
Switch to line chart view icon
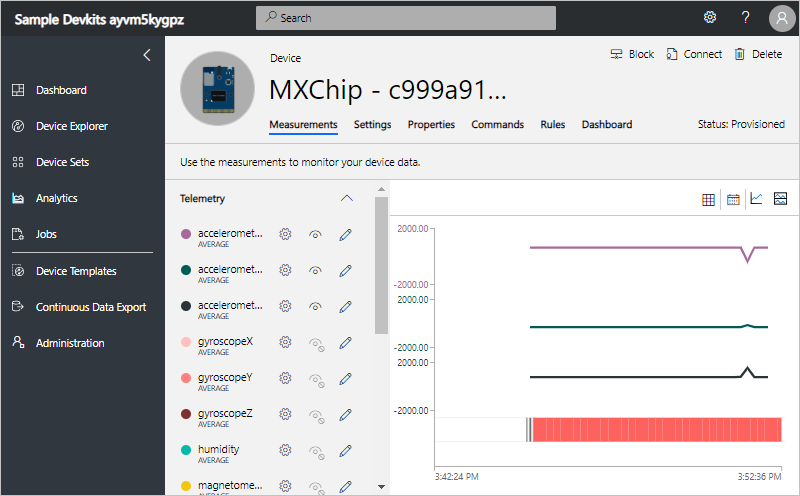tap(757, 199)
